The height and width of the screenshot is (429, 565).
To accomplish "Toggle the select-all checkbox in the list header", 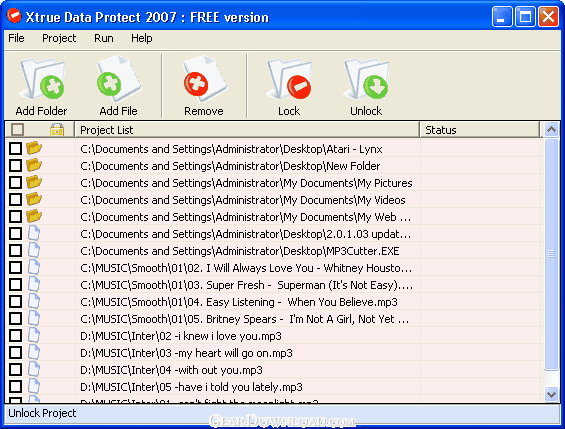I will pos(17,129).
